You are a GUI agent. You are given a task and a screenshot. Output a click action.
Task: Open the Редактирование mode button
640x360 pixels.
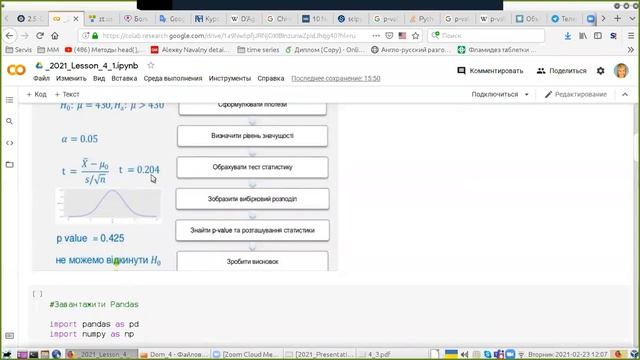click(x=576, y=94)
